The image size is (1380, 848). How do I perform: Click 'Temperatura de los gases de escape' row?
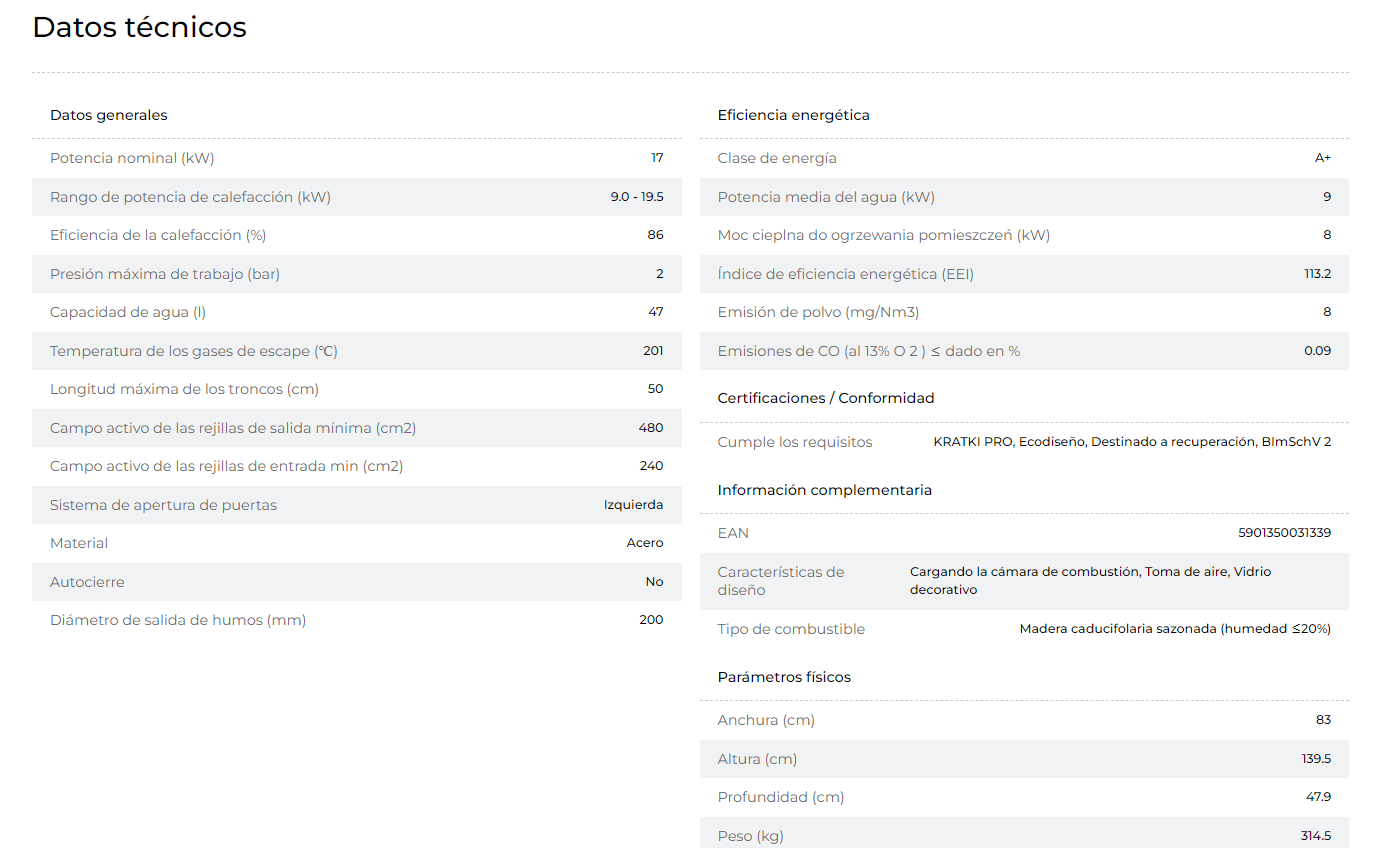coord(357,351)
